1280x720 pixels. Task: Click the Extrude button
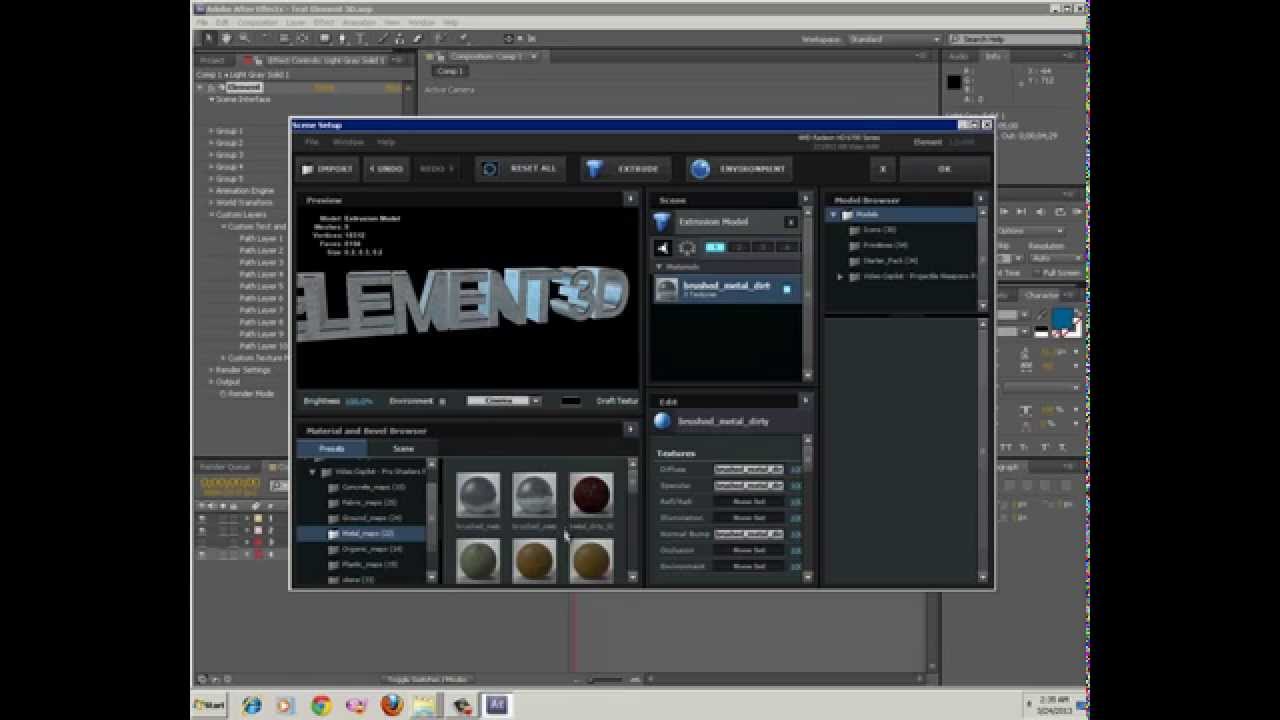[x=625, y=169]
